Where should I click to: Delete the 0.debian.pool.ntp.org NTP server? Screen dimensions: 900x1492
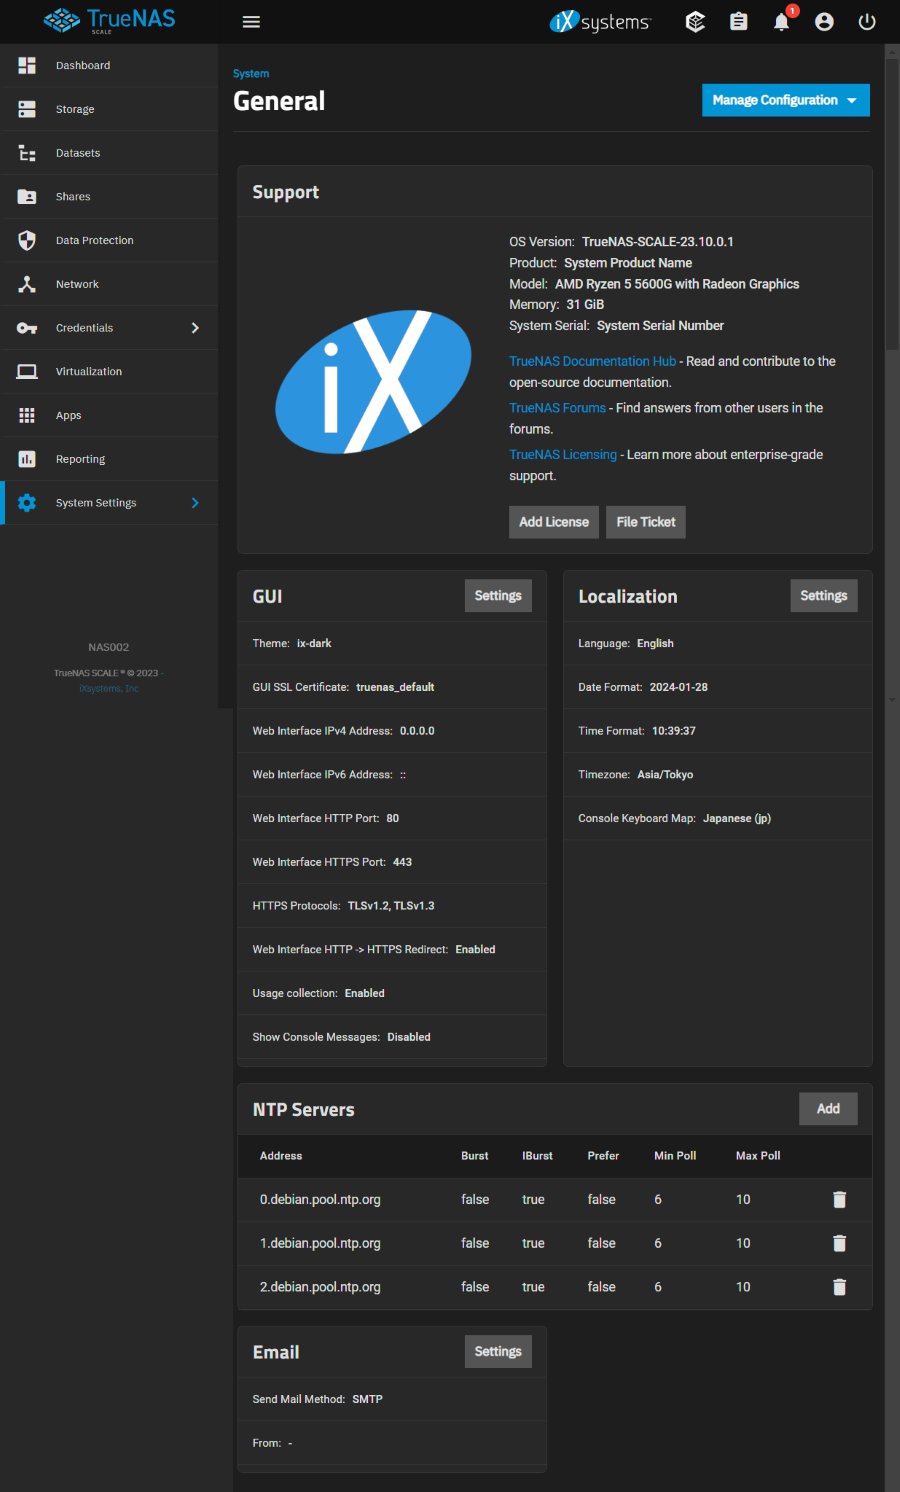(x=839, y=1199)
